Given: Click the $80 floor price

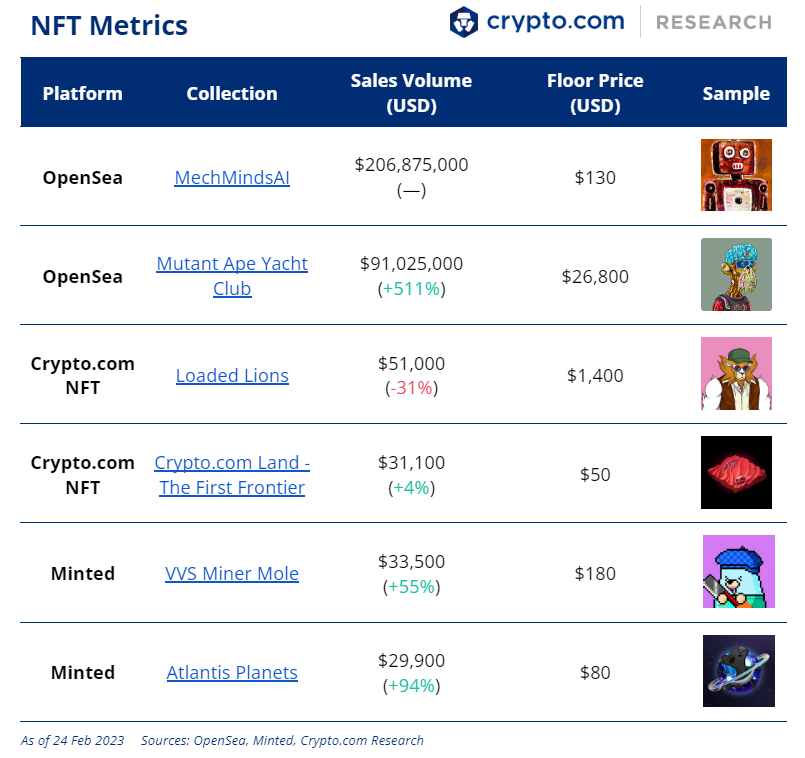Looking at the screenshot, I should pyautogui.click(x=595, y=673).
